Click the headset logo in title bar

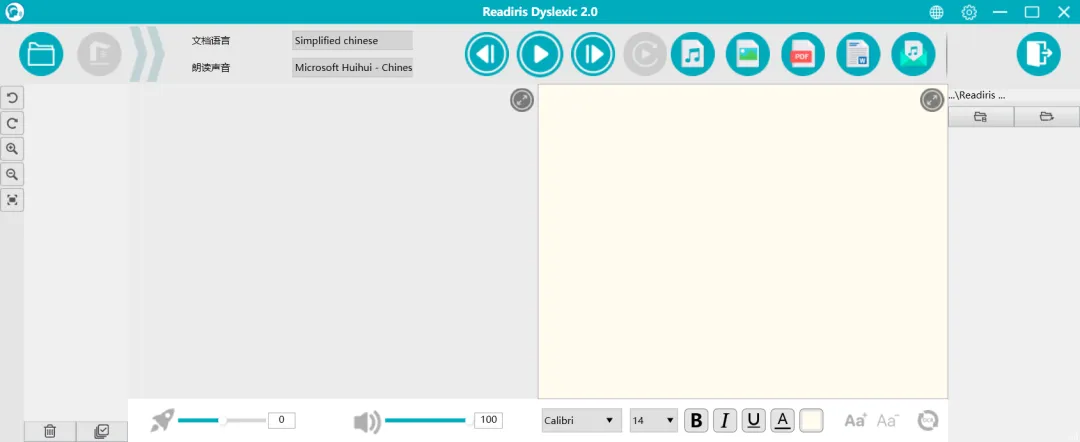[x=13, y=12]
